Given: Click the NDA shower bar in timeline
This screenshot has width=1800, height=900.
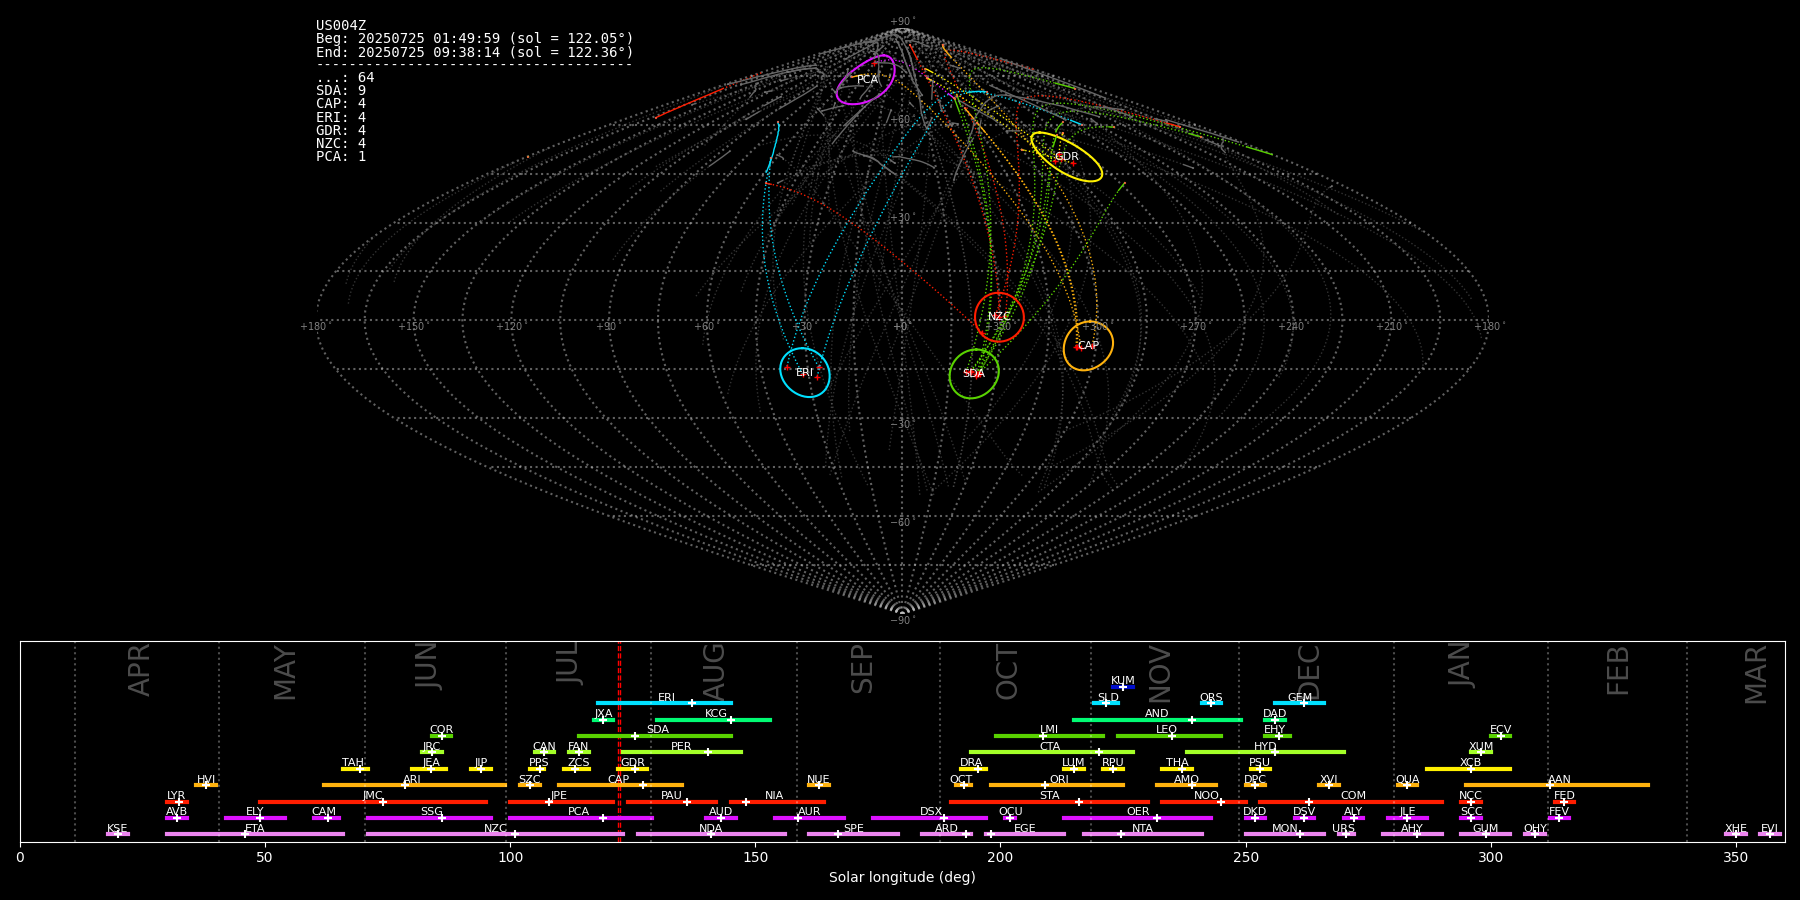Looking at the screenshot, I should [711, 834].
